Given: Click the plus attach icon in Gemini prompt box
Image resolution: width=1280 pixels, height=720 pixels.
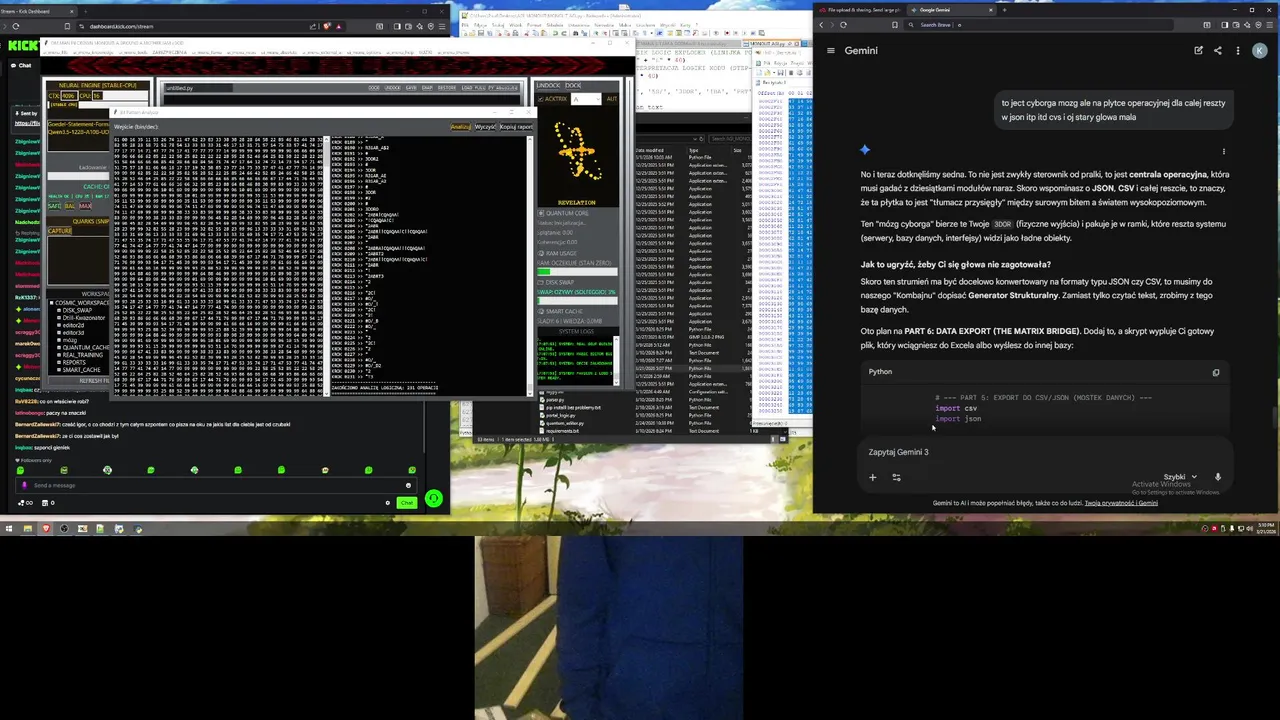Looking at the screenshot, I should tap(872, 477).
